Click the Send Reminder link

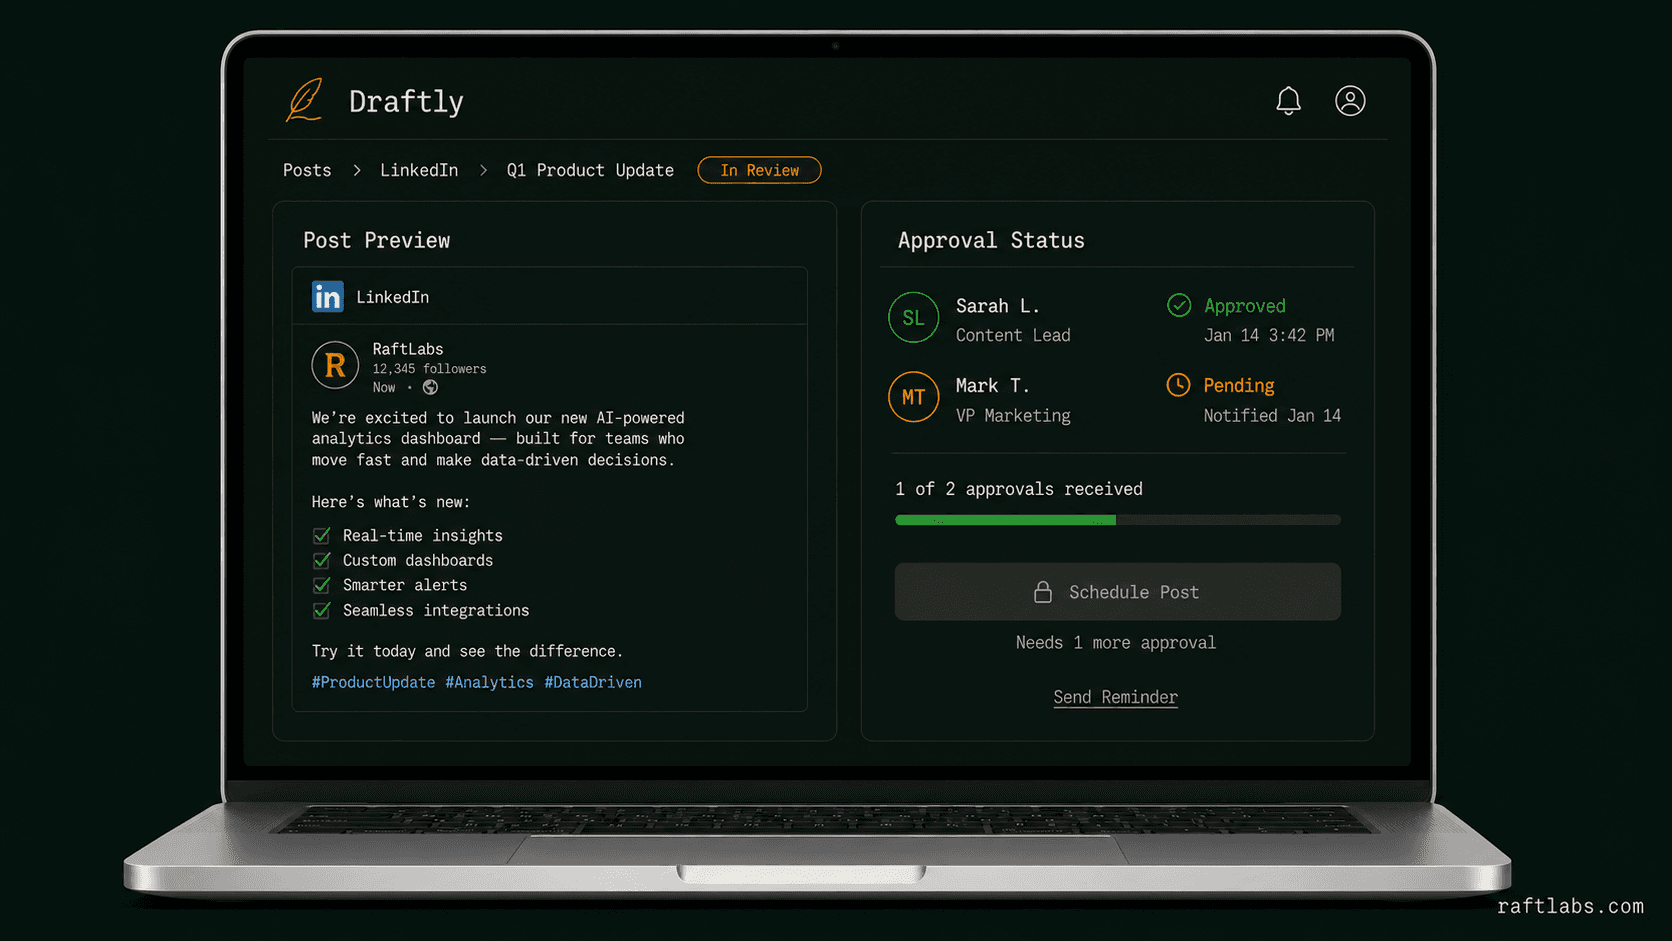[1115, 697]
